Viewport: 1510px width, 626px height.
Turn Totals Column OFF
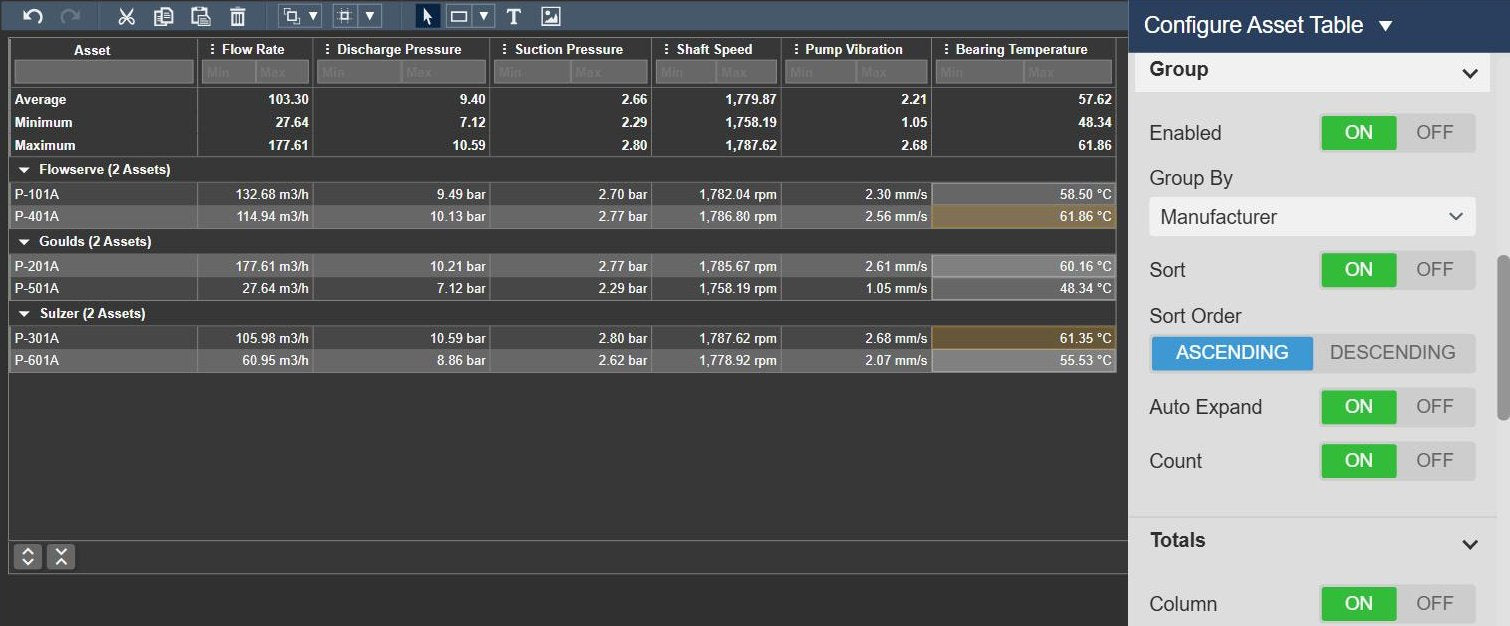[1434, 604]
